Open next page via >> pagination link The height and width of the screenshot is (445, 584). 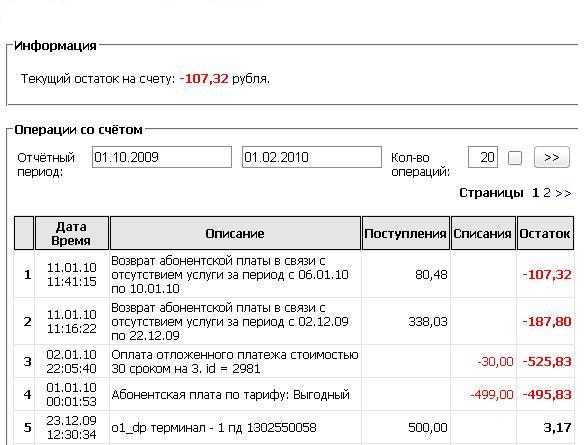[563, 193]
